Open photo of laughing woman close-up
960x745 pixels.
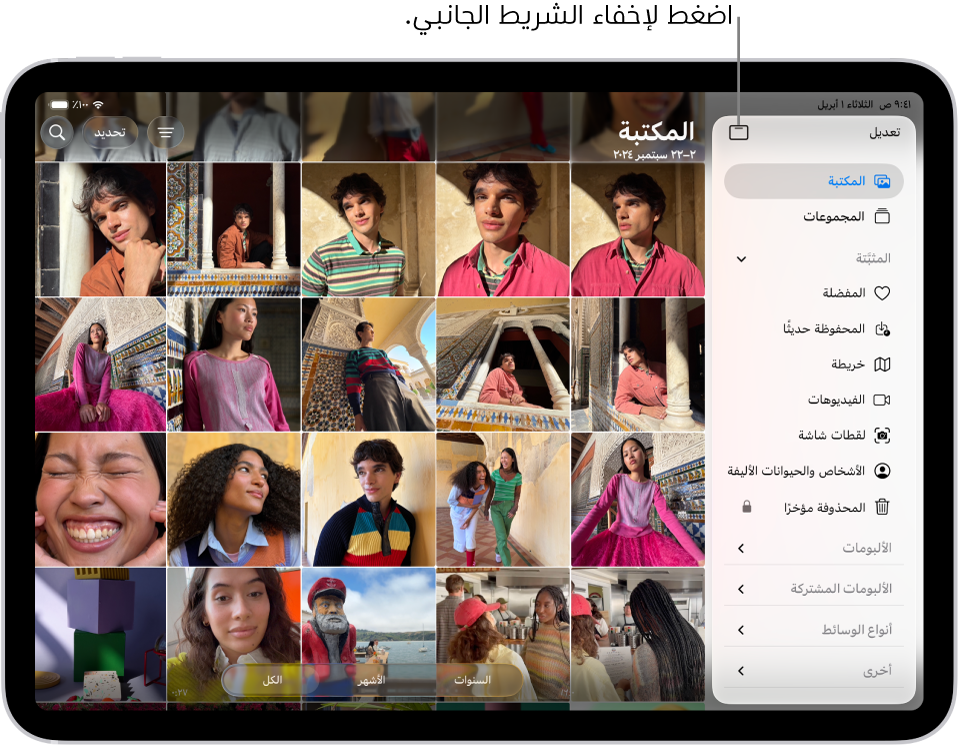[x=100, y=500]
